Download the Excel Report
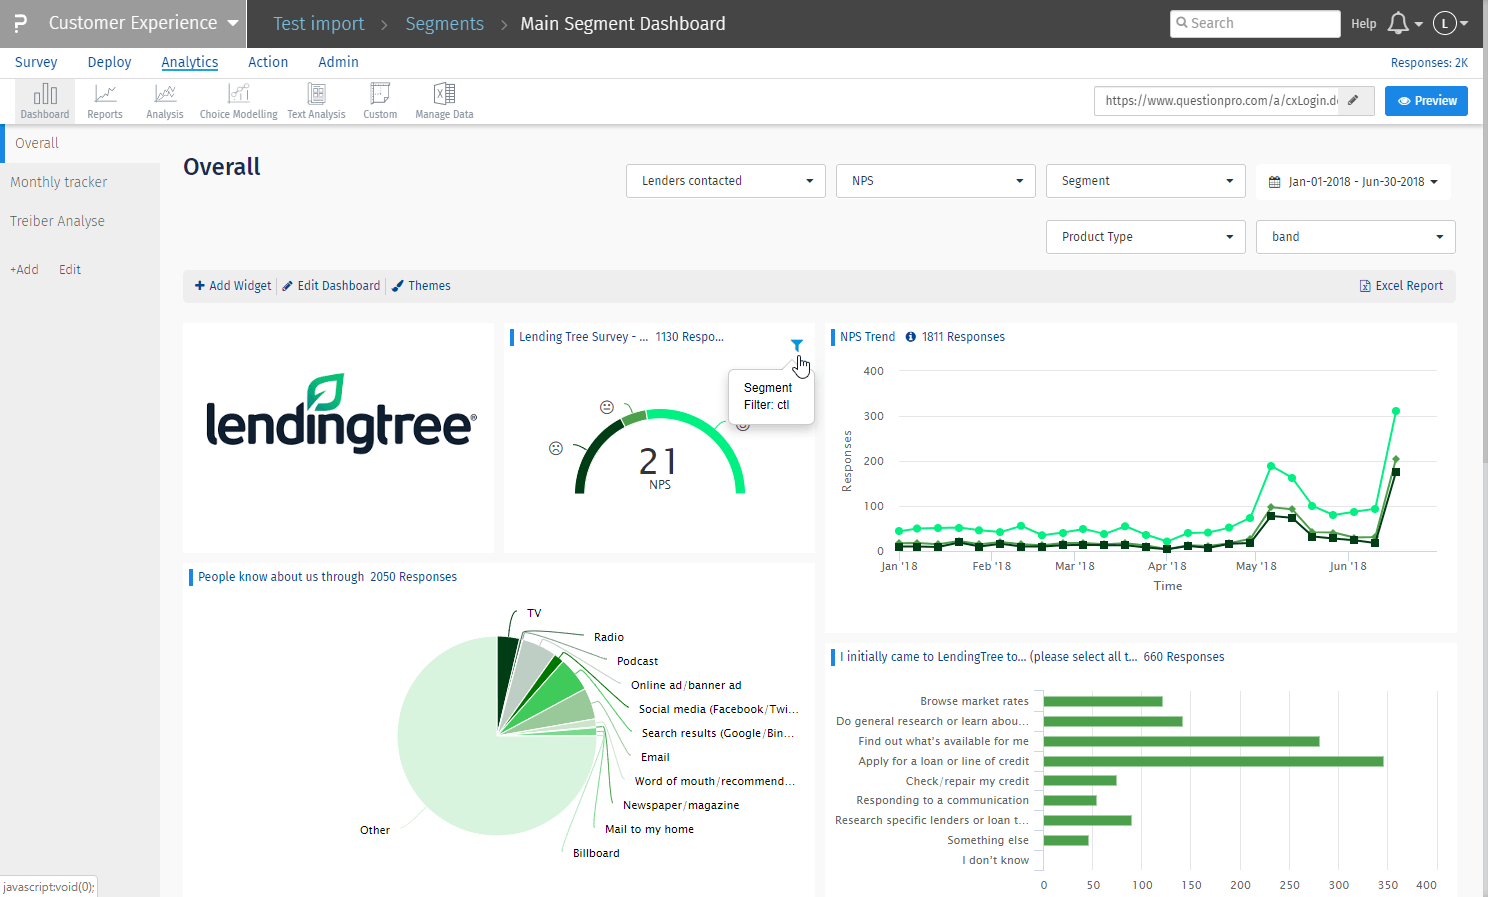1488x897 pixels. [1401, 286]
